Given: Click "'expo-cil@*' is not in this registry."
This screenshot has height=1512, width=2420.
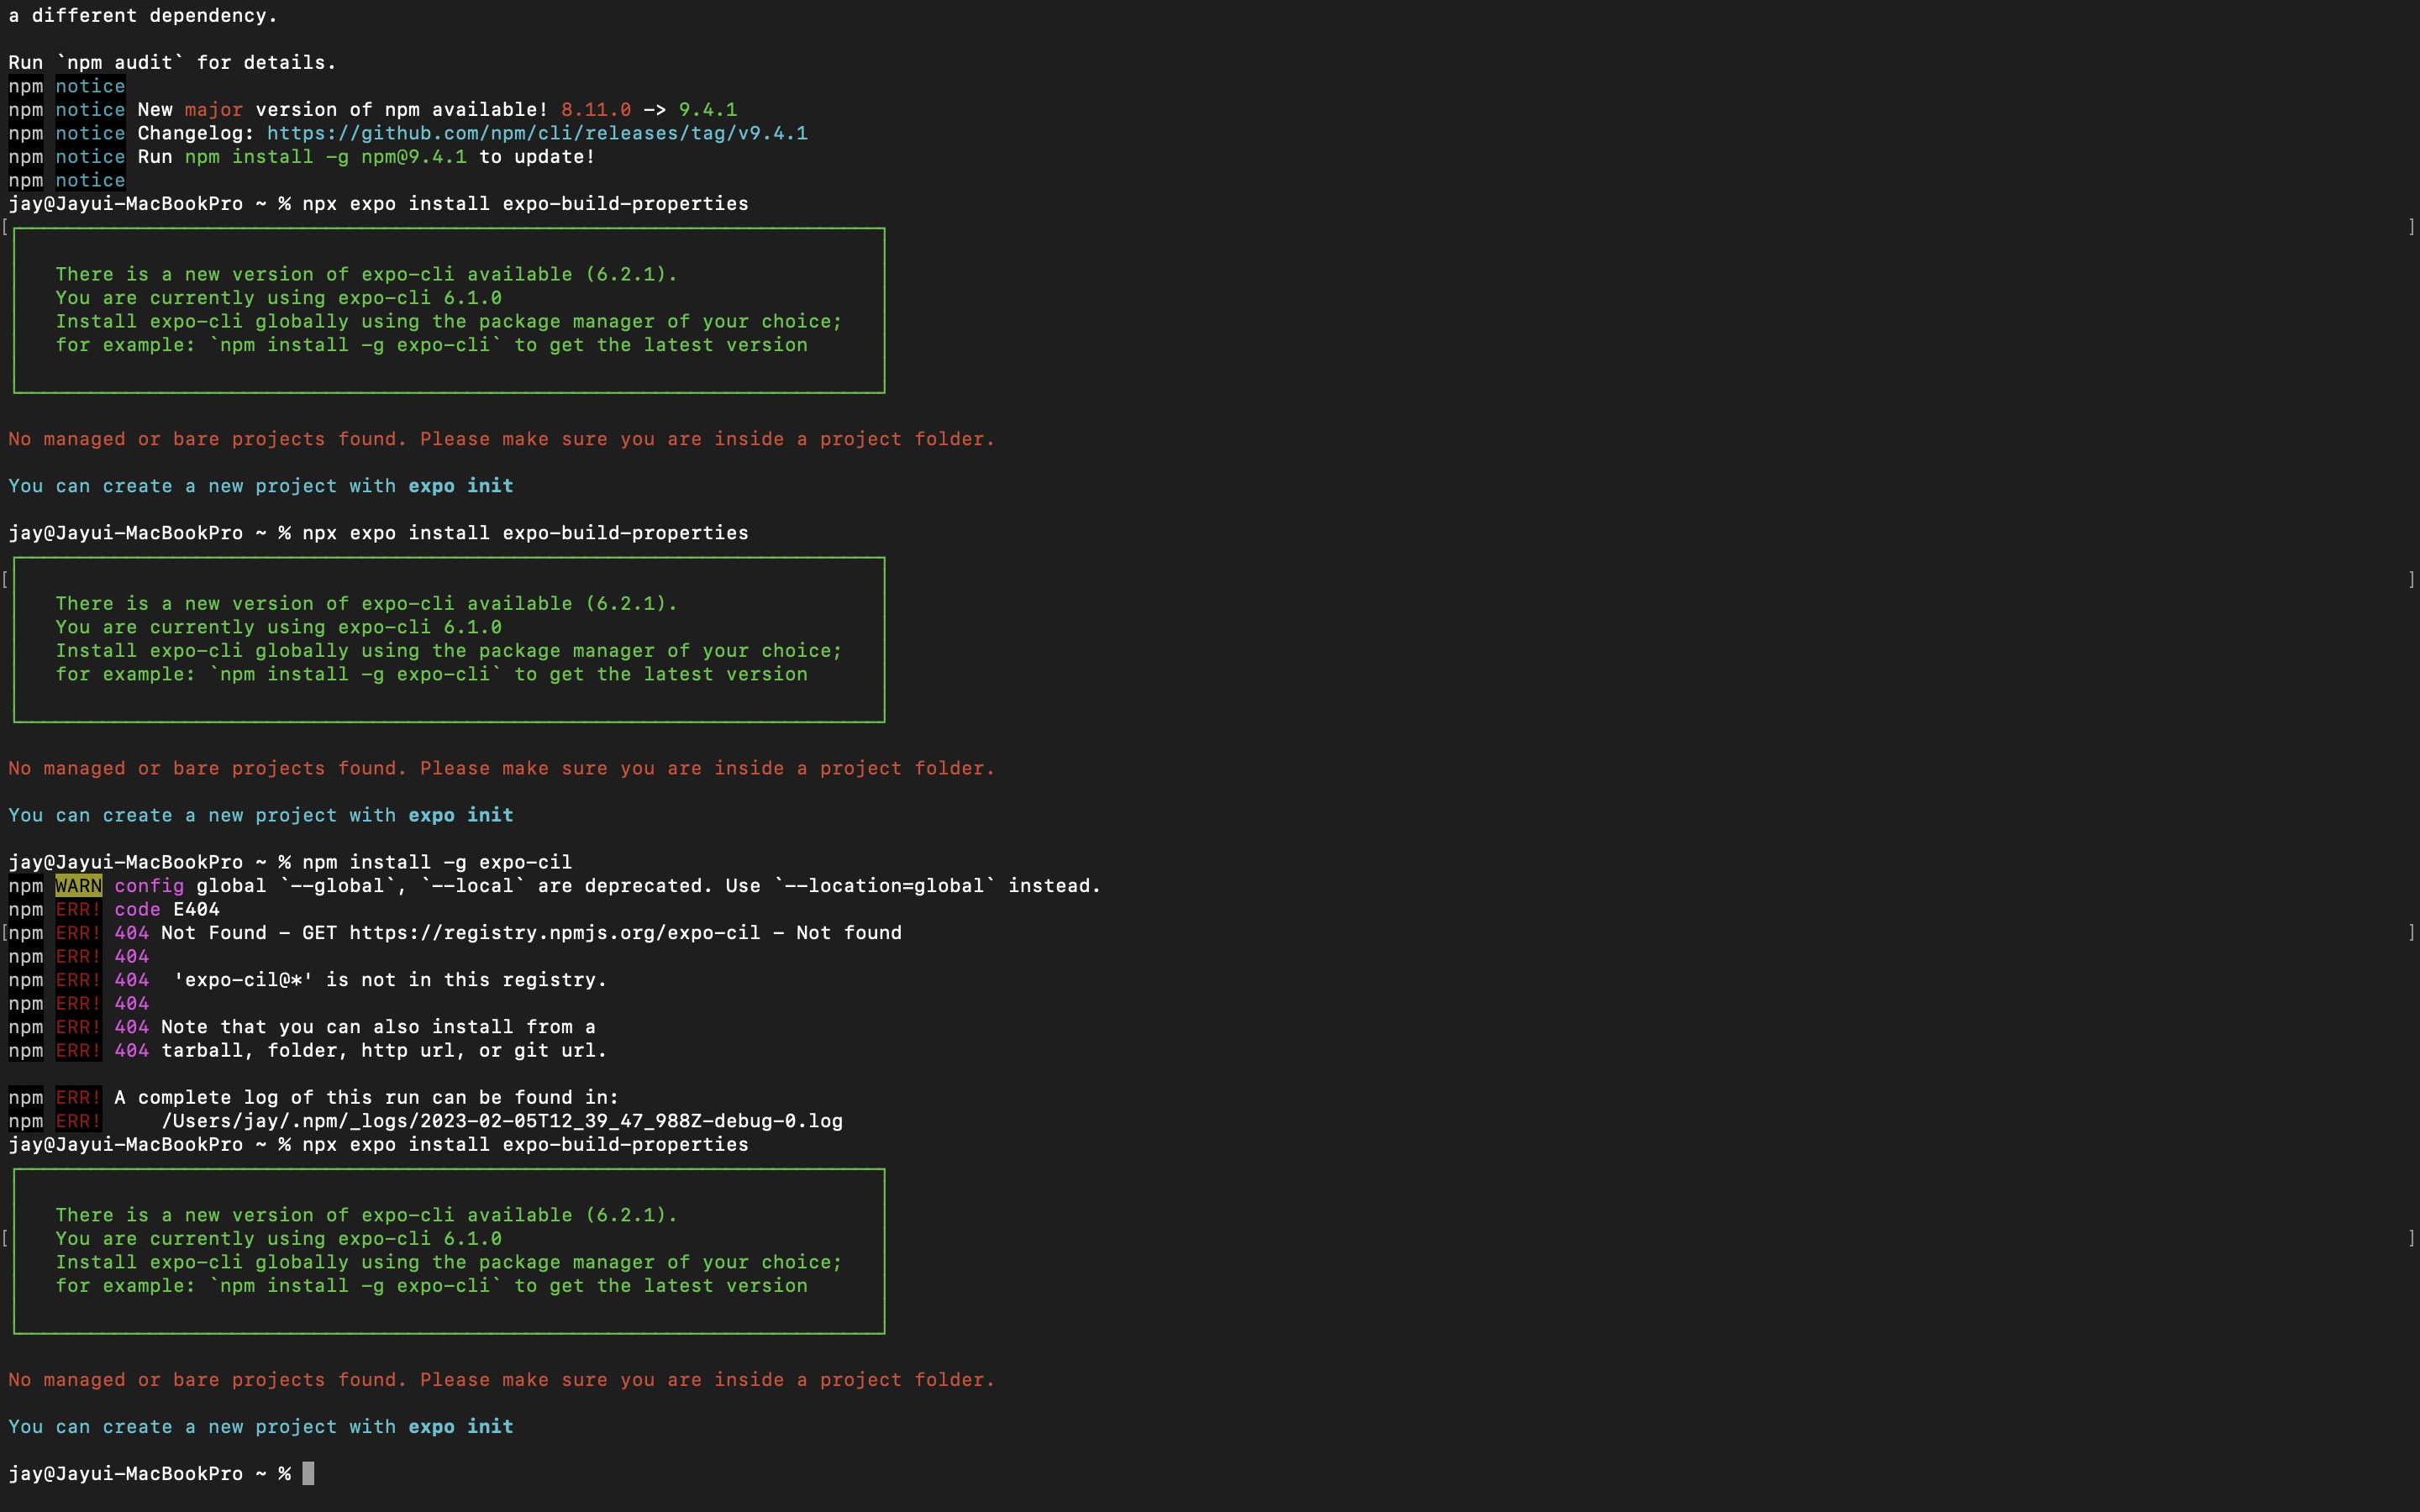Looking at the screenshot, I should point(390,980).
